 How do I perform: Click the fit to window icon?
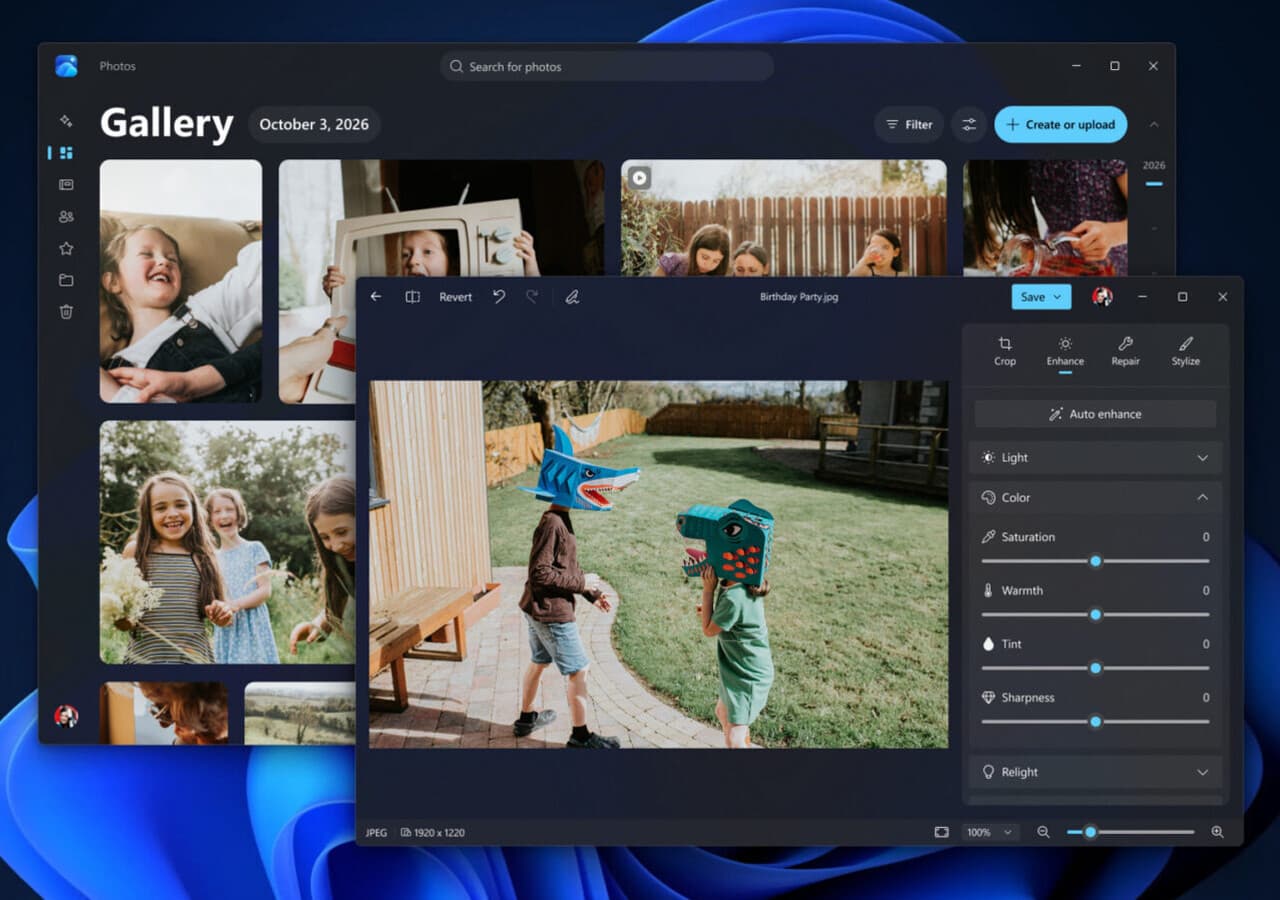pos(941,832)
